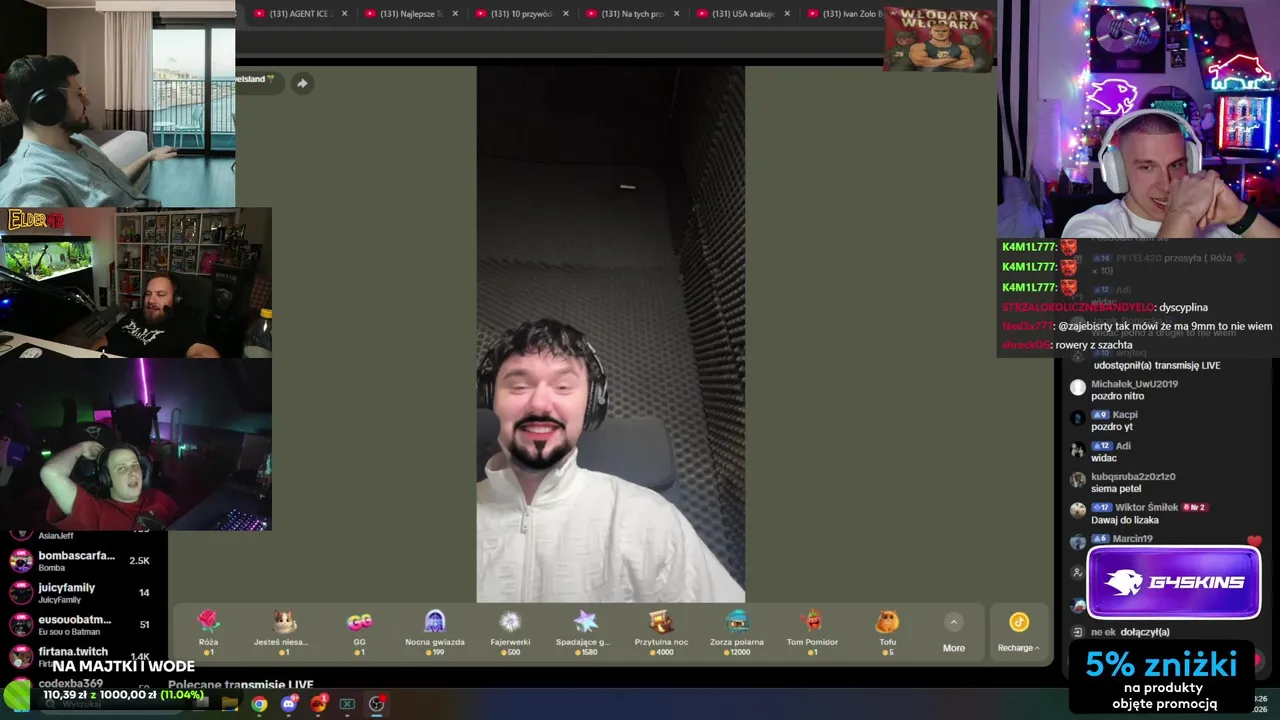Click the 'udostępnił(a) transmisję LIVE' notice
The height and width of the screenshot is (720, 1280).
(1157, 365)
